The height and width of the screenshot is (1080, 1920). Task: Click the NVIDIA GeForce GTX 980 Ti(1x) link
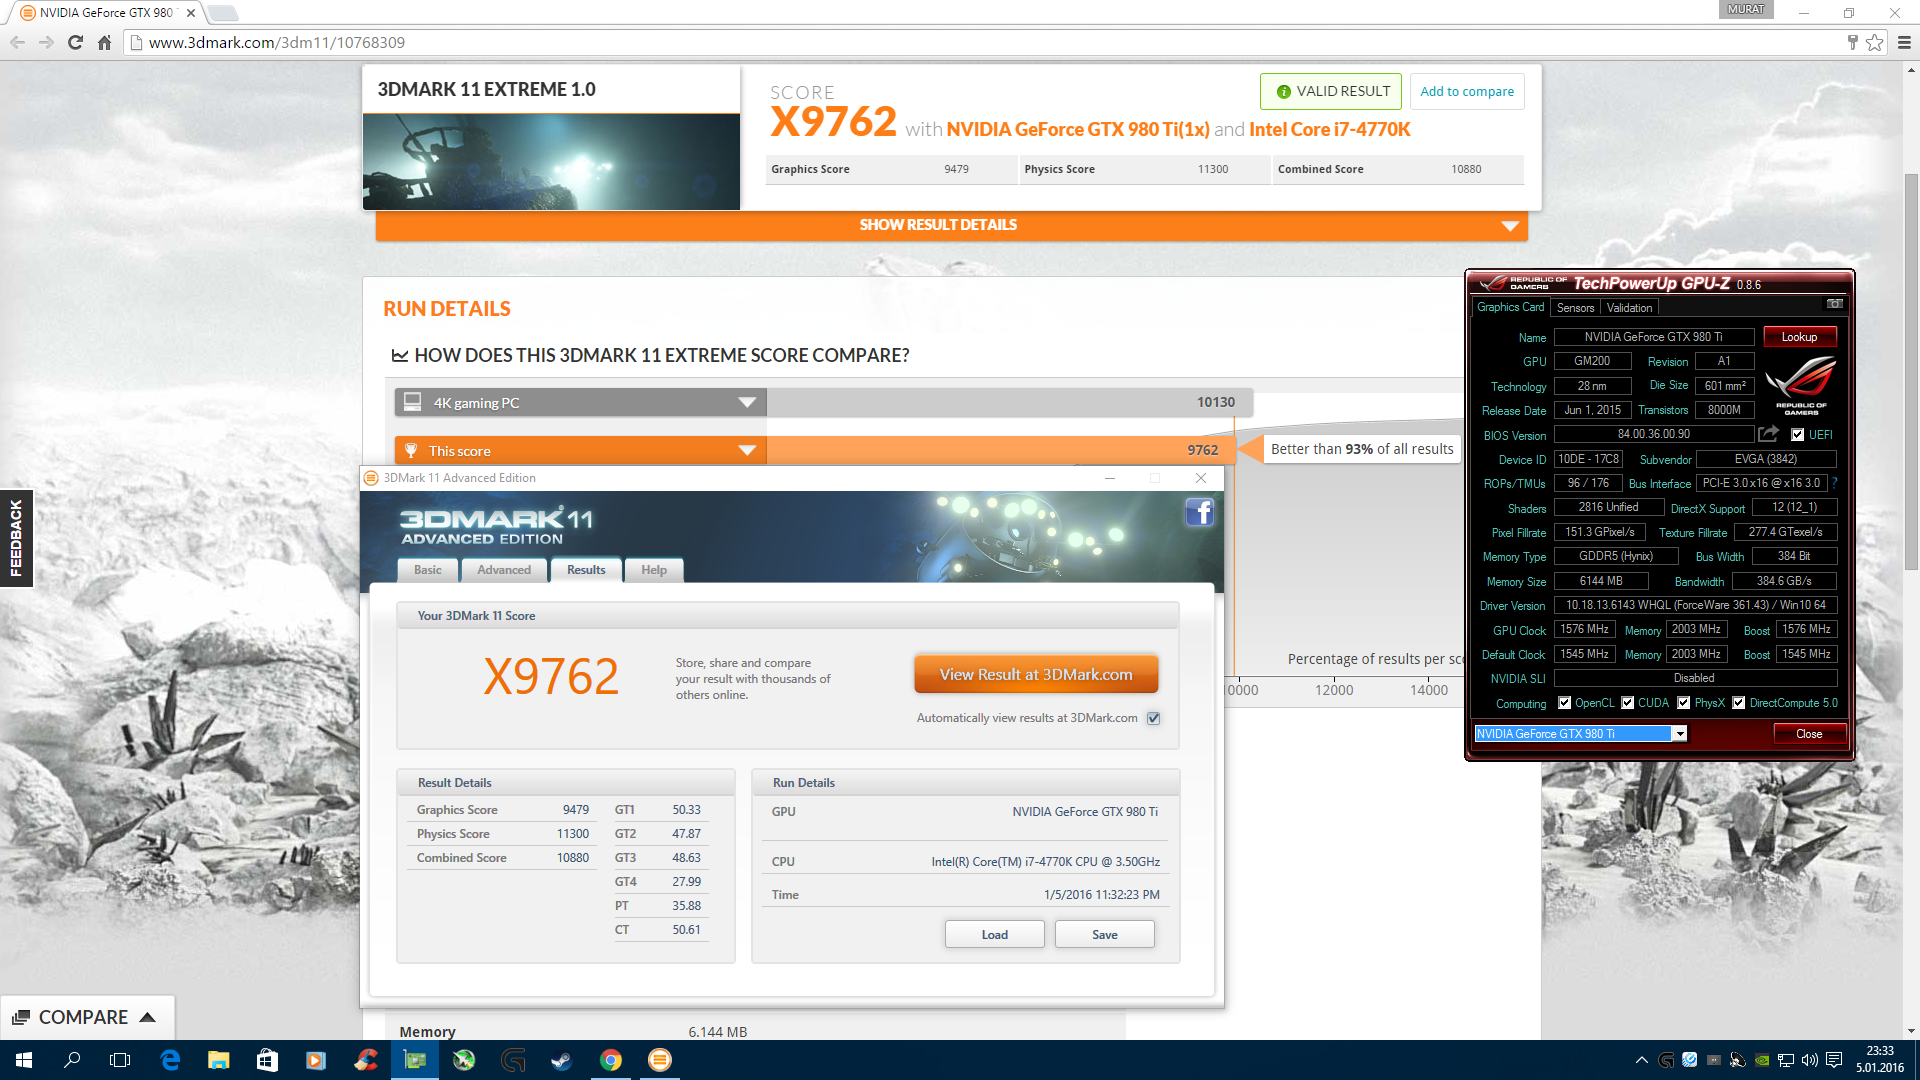click(x=1078, y=130)
